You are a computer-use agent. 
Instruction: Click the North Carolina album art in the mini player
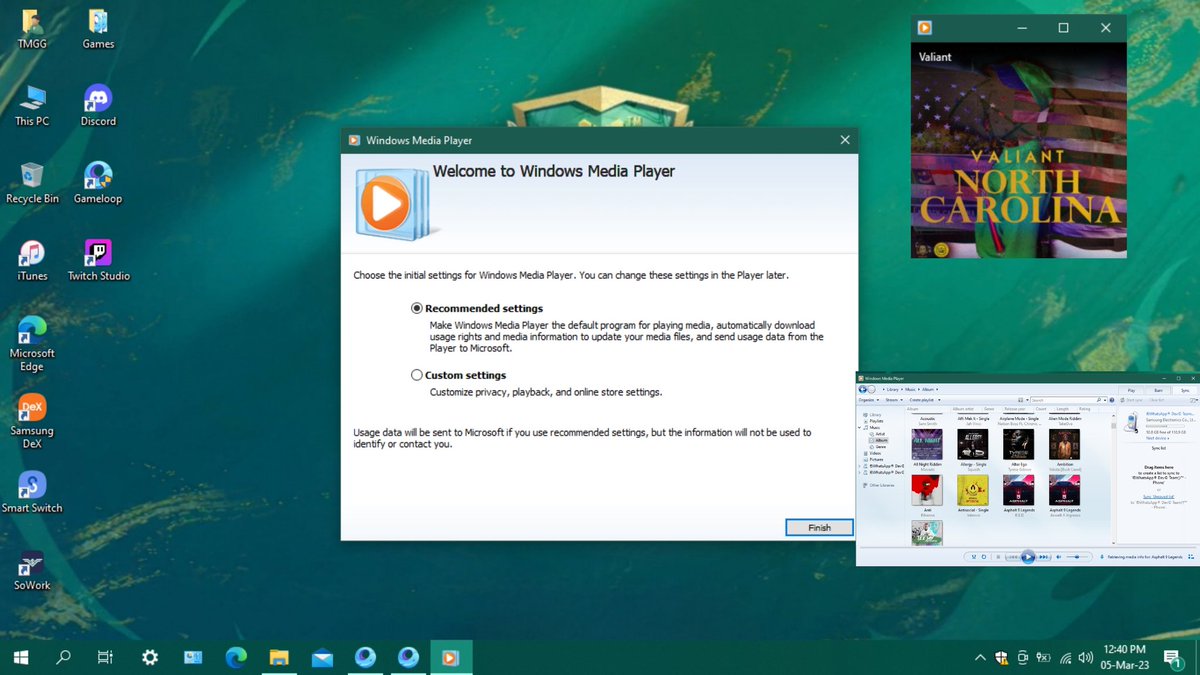point(1019,150)
